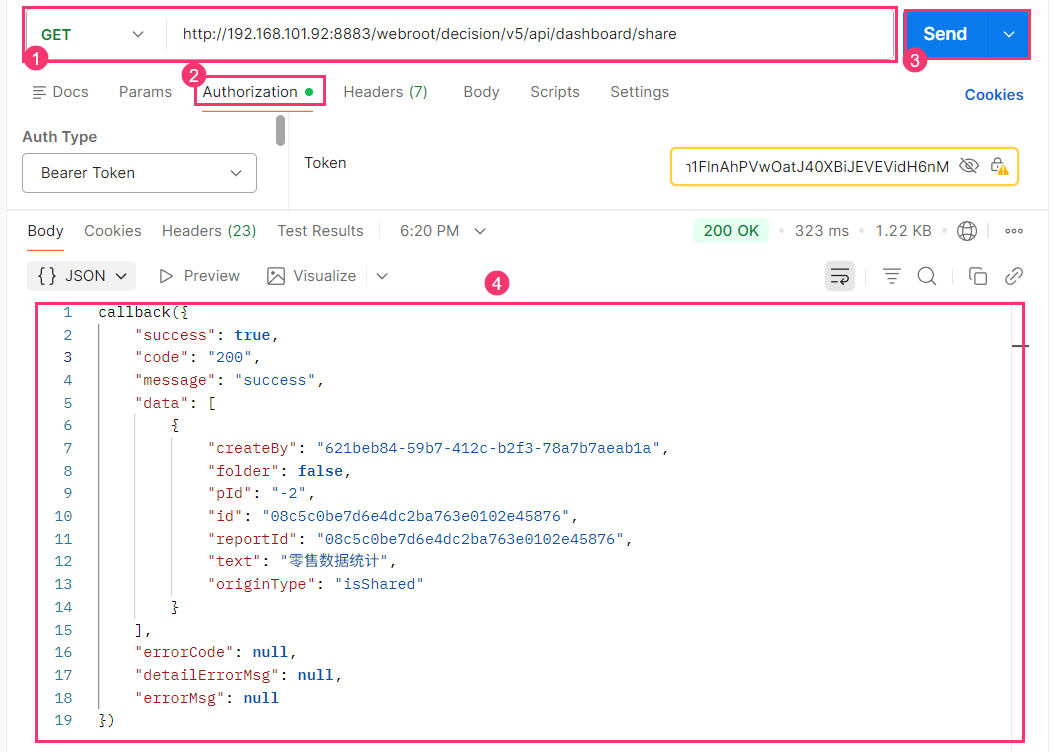Click the "errorMsg" key on line 18
Image resolution: width=1055 pixels, height=752 pixels.
180,699
